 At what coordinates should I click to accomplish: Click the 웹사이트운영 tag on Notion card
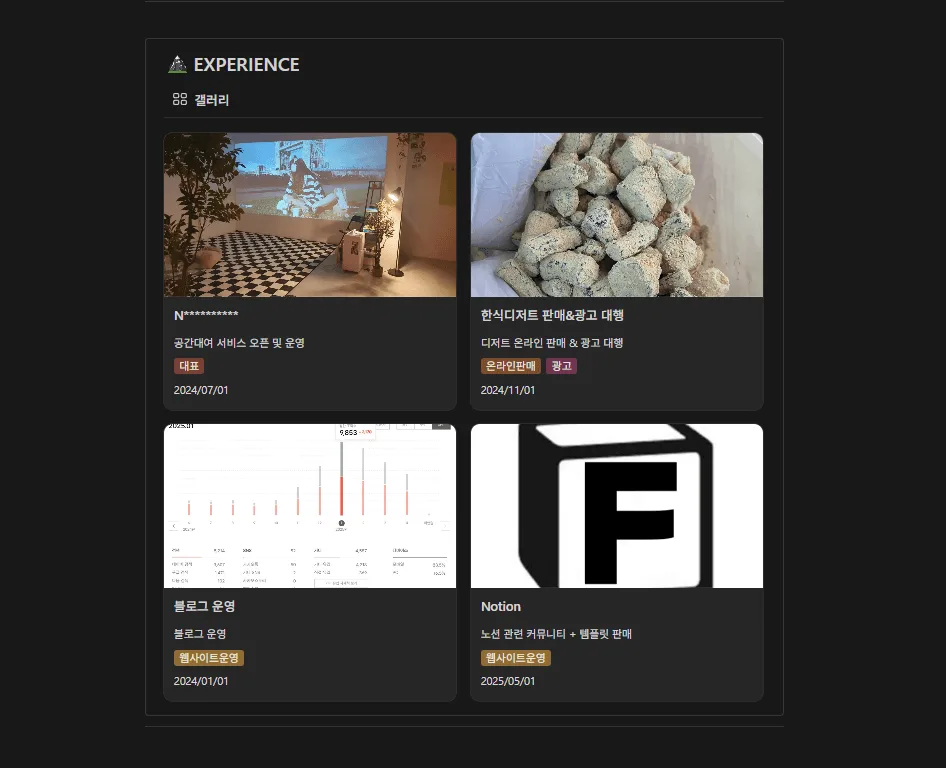point(516,658)
